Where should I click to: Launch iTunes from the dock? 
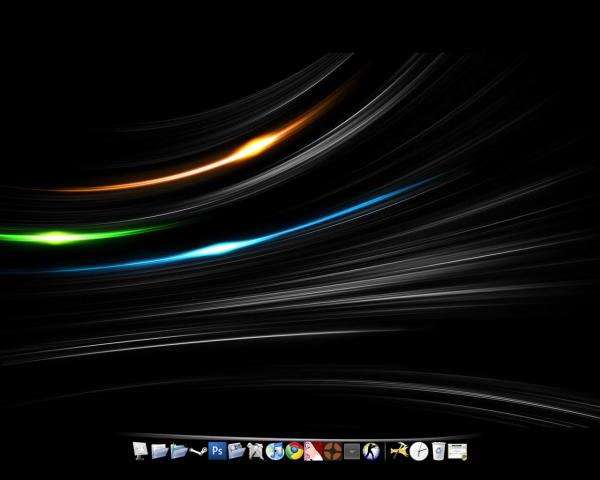(274, 451)
